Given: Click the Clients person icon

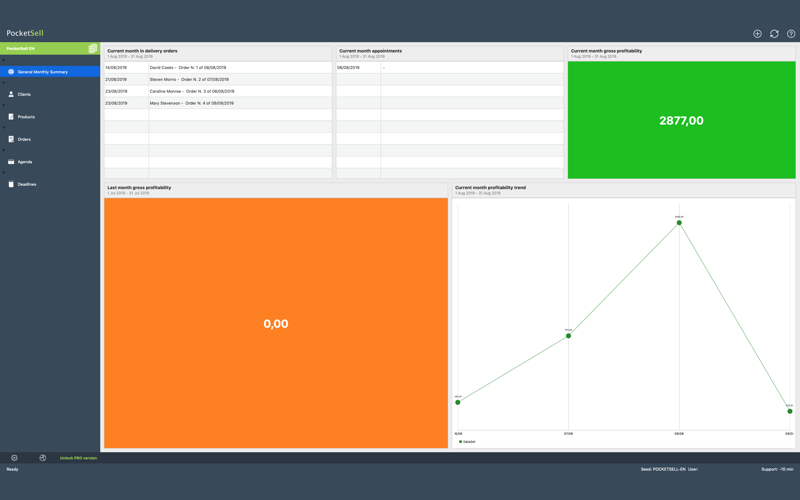Looking at the screenshot, I should coord(11,94).
